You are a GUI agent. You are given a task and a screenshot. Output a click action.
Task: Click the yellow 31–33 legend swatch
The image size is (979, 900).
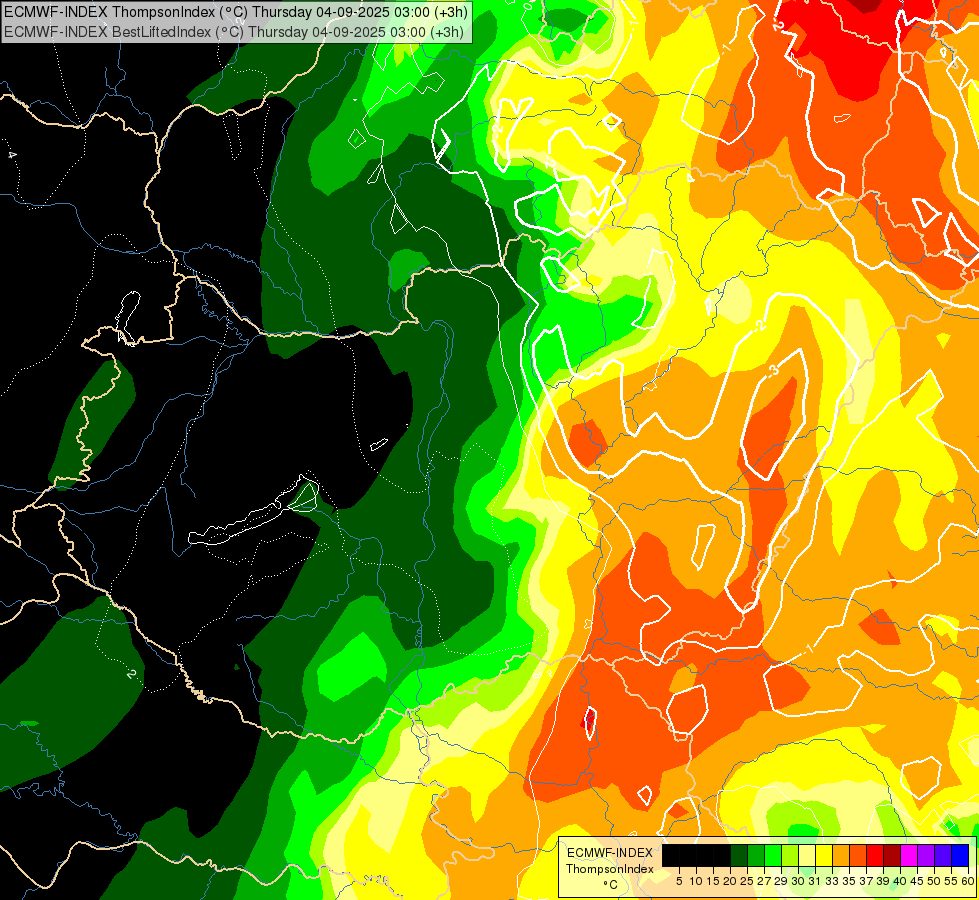(x=824, y=855)
